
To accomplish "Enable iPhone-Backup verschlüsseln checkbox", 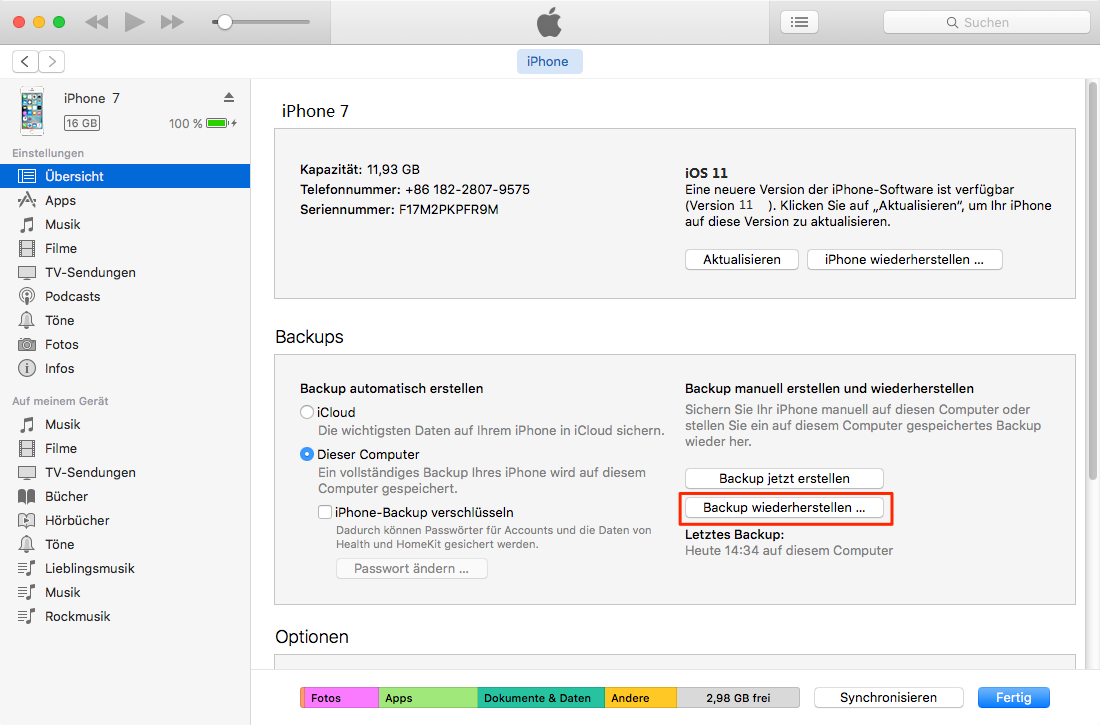I will [x=325, y=512].
